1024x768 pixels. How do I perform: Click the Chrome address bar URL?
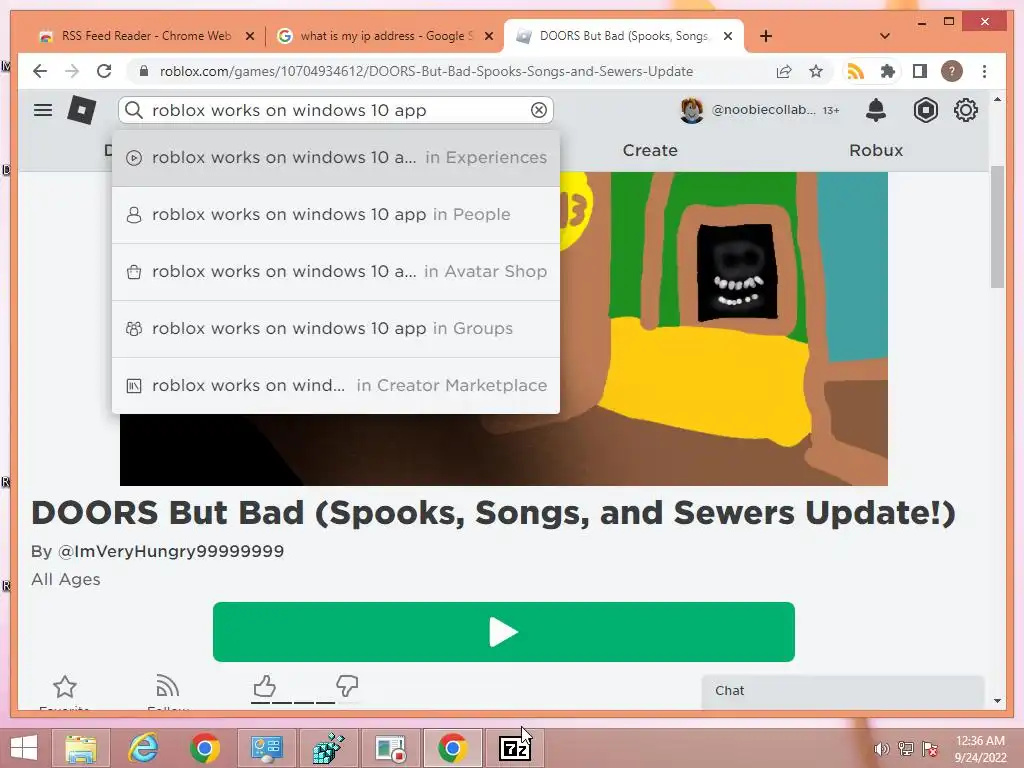(426, 71)
